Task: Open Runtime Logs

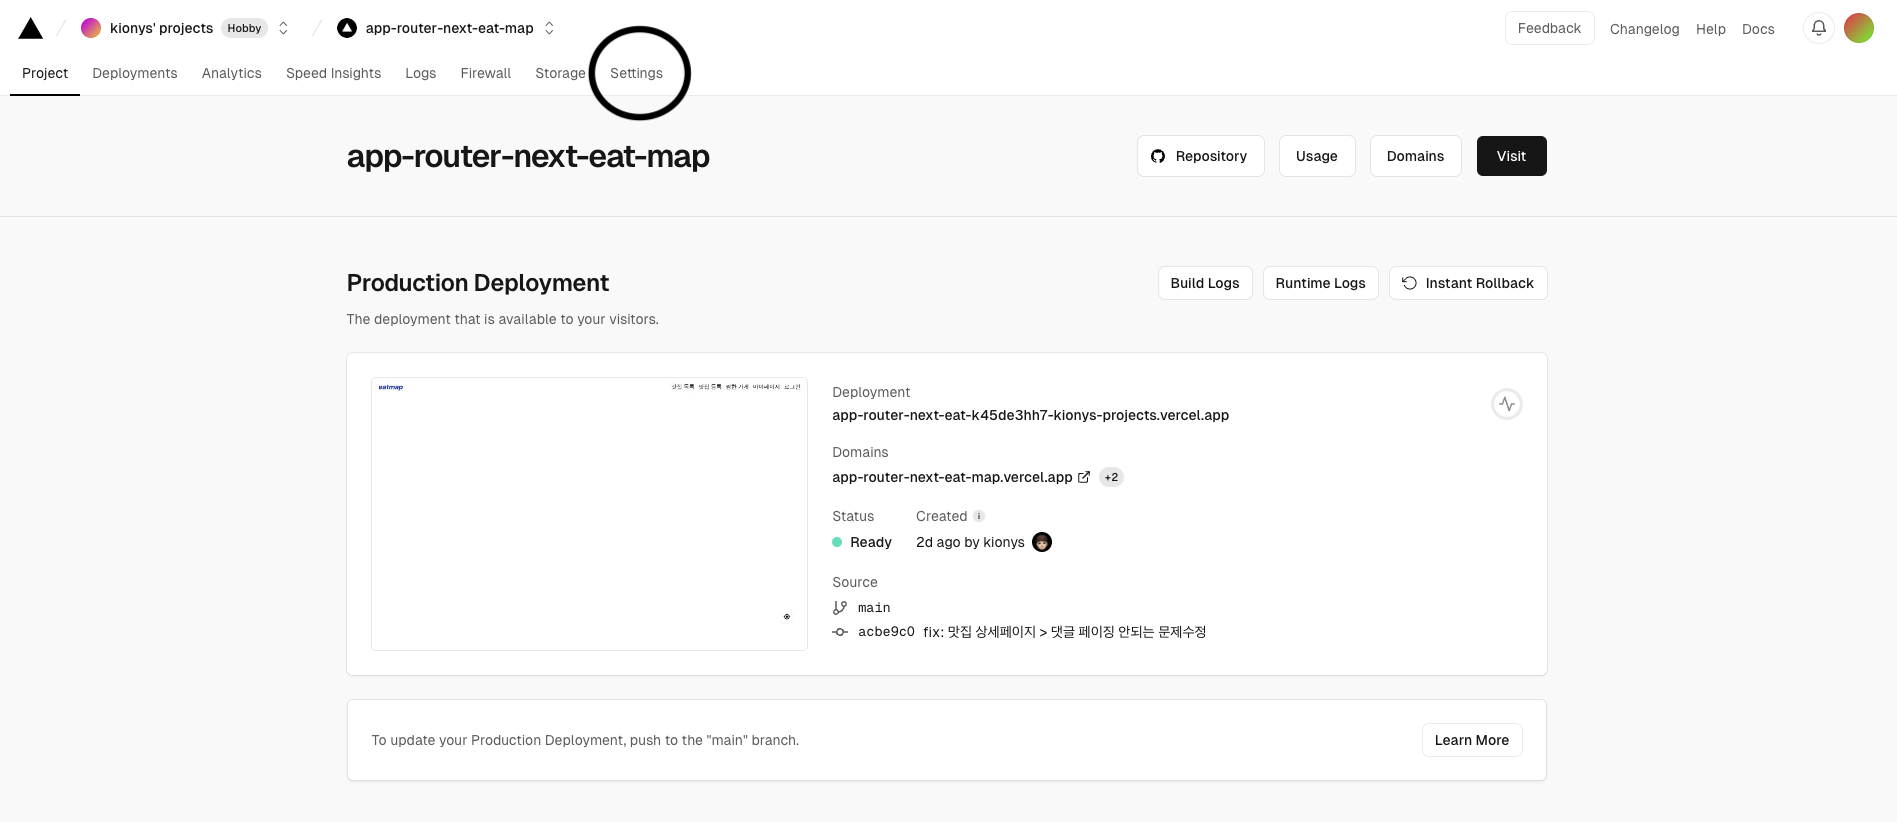Action: (x=1320, y=283)
